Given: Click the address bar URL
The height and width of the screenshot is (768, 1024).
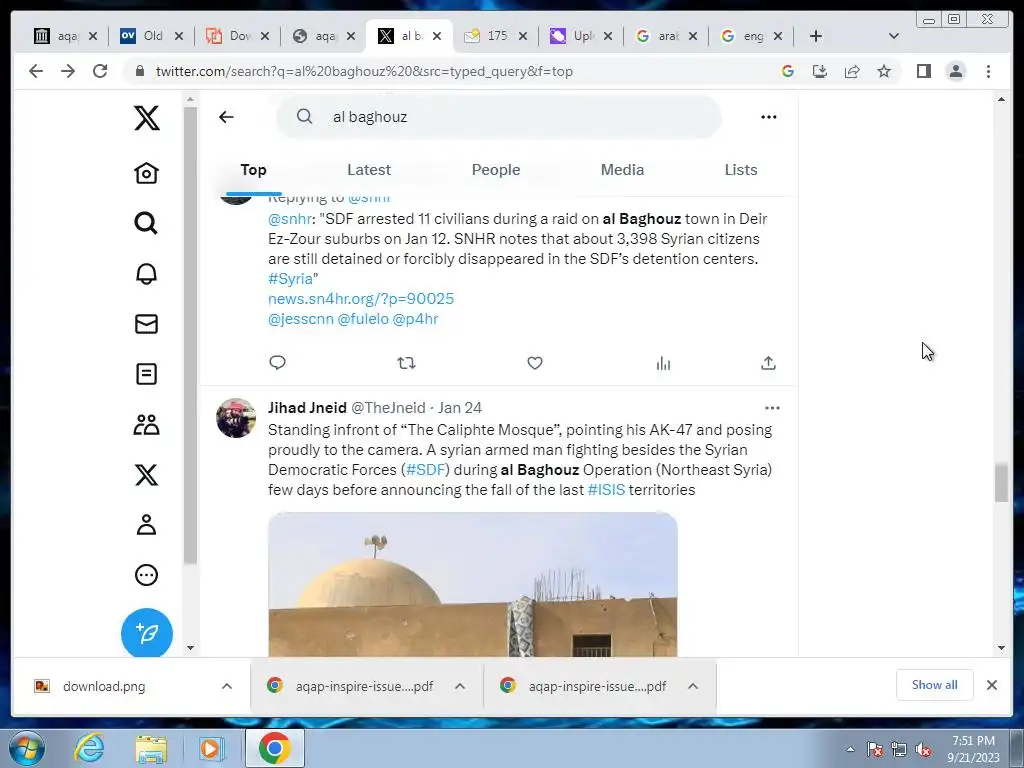Looking at the screenshot, I should [364, 71].
